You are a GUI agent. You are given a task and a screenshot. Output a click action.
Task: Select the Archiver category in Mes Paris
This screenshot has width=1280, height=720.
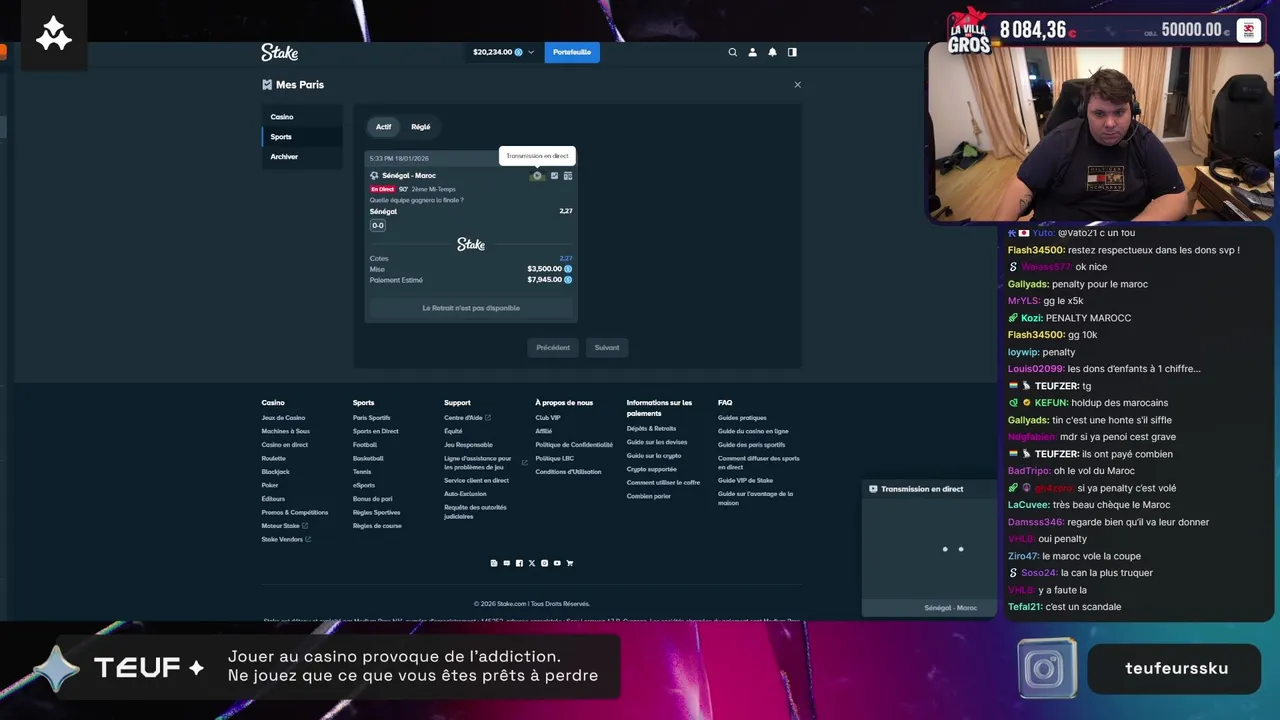[302, 157]
